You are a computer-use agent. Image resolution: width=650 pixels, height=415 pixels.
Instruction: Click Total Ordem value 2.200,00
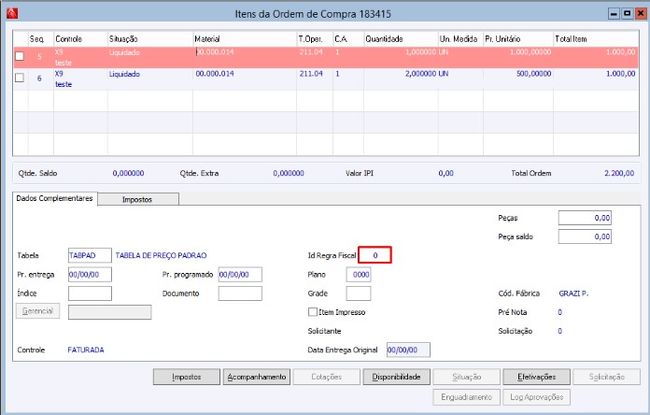pos(619,173)
